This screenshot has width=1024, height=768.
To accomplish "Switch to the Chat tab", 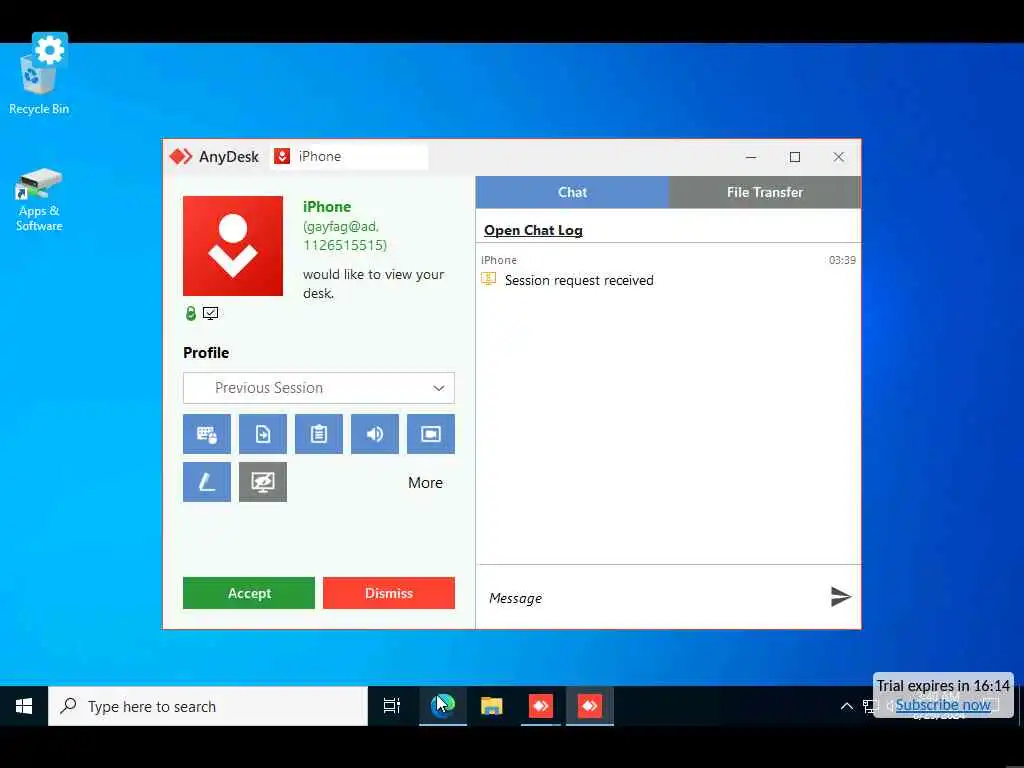I will pos(572,192).
